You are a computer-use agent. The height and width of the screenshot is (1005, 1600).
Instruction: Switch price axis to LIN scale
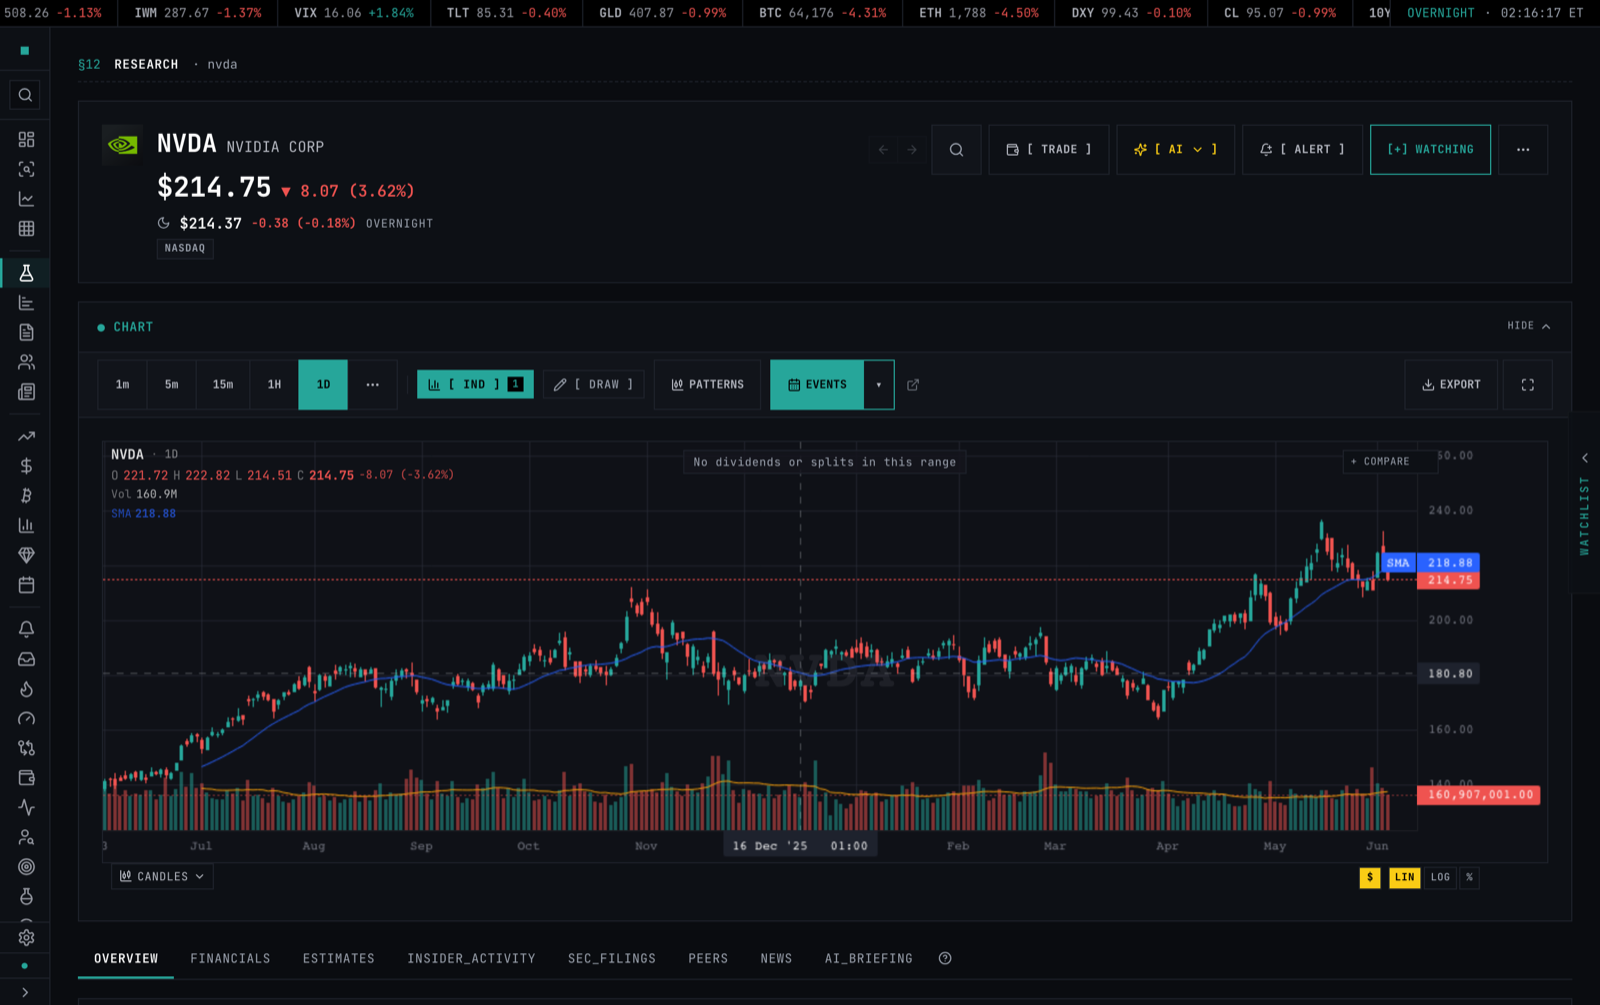tap(1404, 877)
